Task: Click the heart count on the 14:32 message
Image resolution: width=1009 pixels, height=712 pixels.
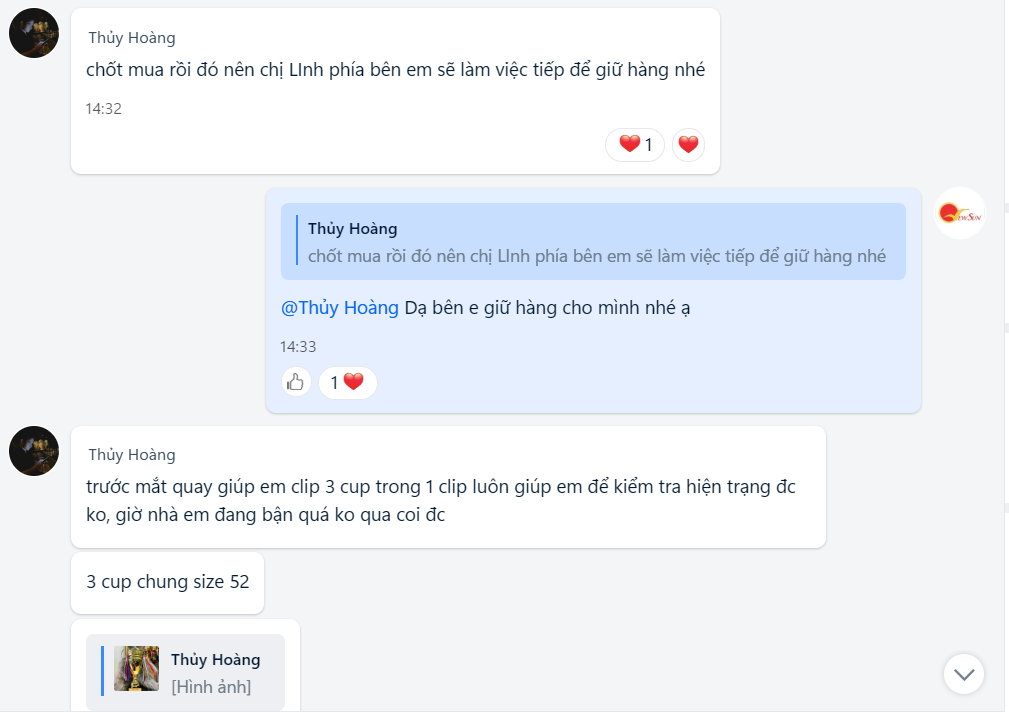Action: [635, 145]
